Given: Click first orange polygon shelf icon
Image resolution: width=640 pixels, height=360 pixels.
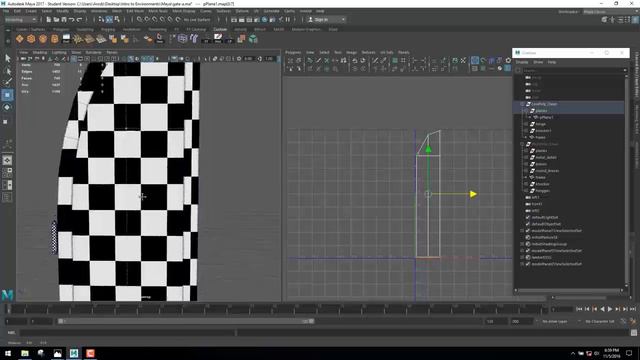Looking at the screenshot, I should [x=19, y=39].
